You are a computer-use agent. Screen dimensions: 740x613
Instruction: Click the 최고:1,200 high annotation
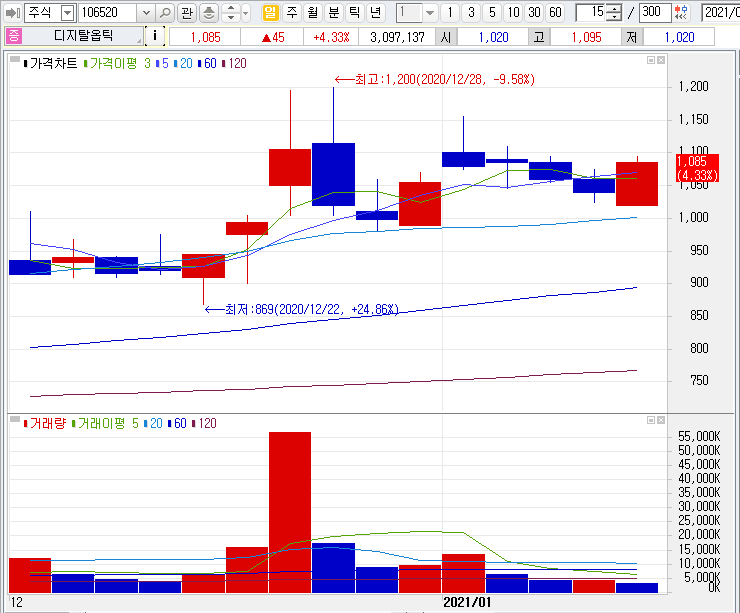pos(435,79)
